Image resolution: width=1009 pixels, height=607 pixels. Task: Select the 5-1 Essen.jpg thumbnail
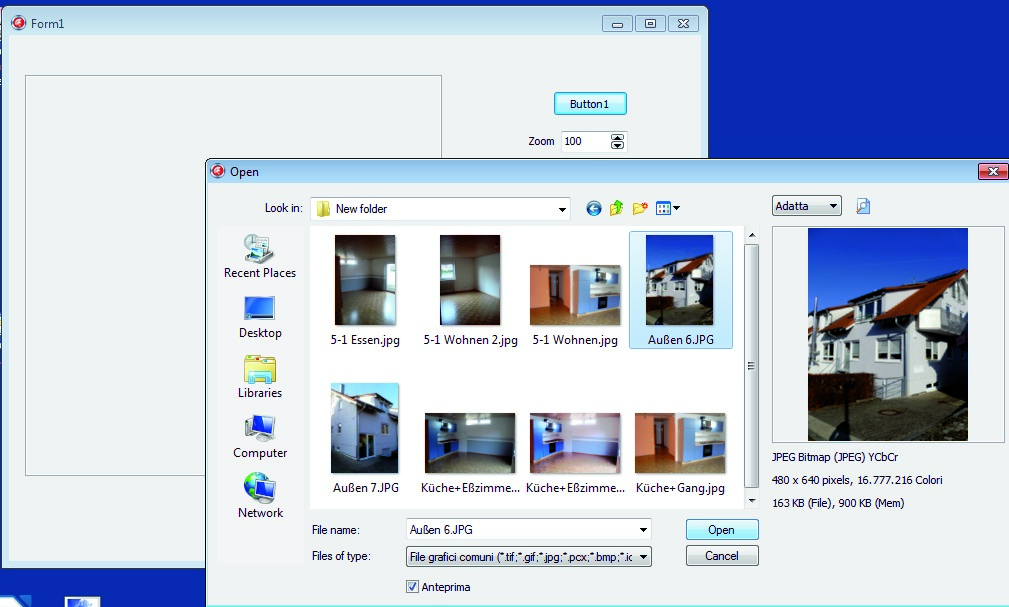coord(365,290)
